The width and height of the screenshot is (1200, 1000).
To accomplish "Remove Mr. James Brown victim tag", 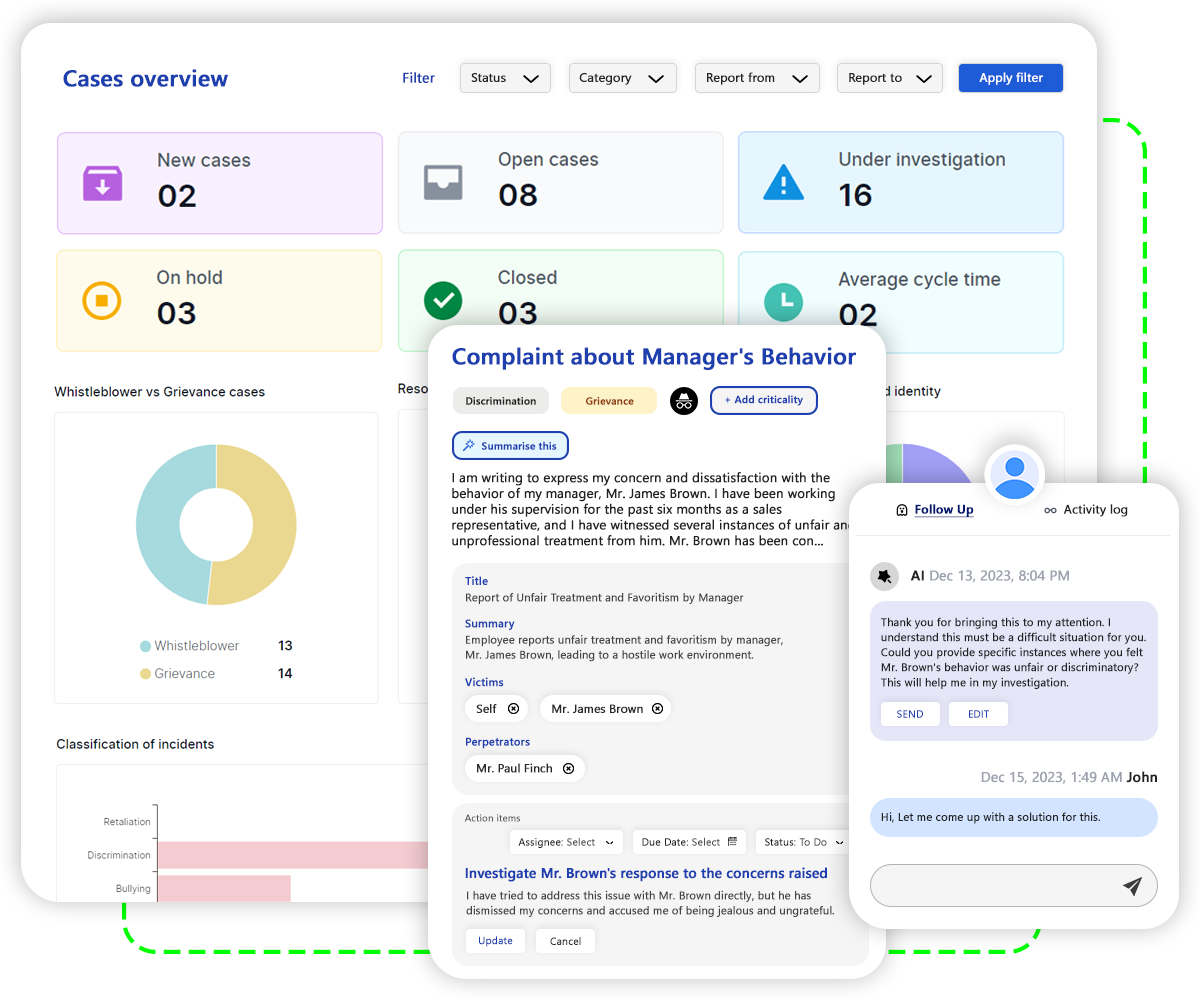I will pyautogui.click(x=658, y=709).
